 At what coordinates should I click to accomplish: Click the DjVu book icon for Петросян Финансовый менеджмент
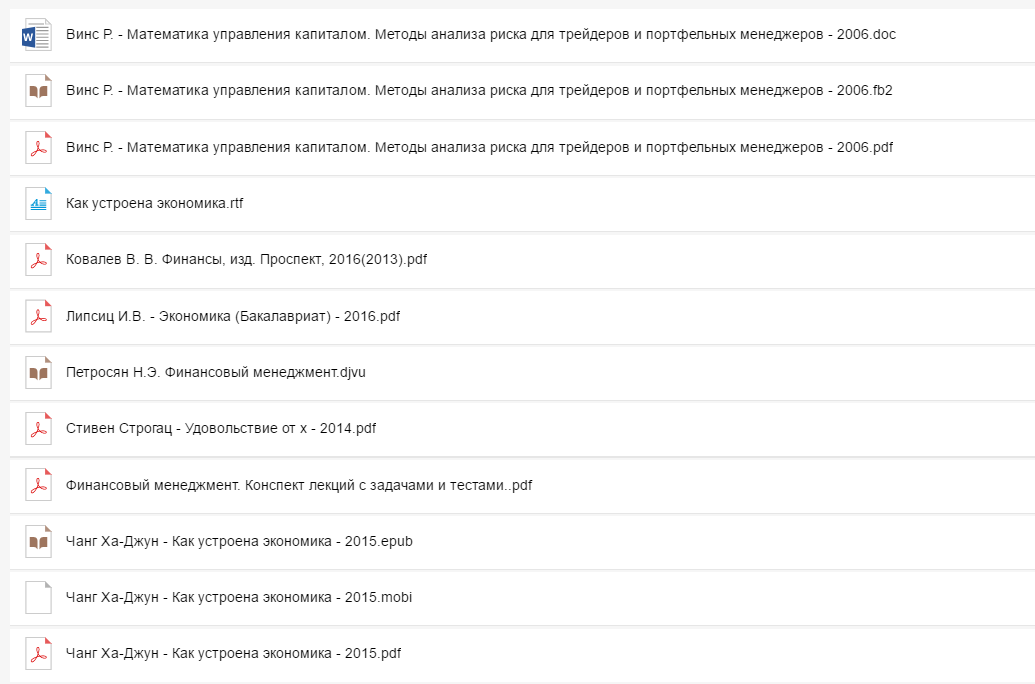pyautogui.click(x=36, y=373)
